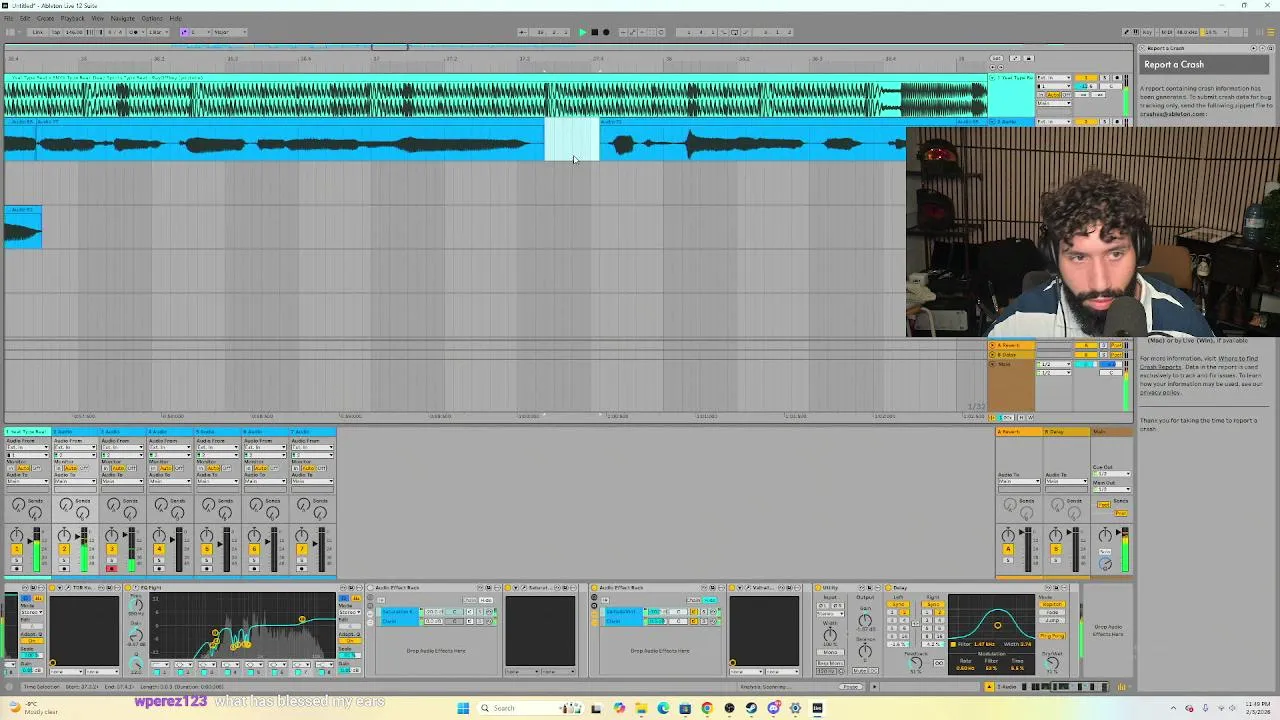Unfold the 2 Audio arrangement track
The width and height of the screenshot is (1280, 720).
tap(993, 121)
